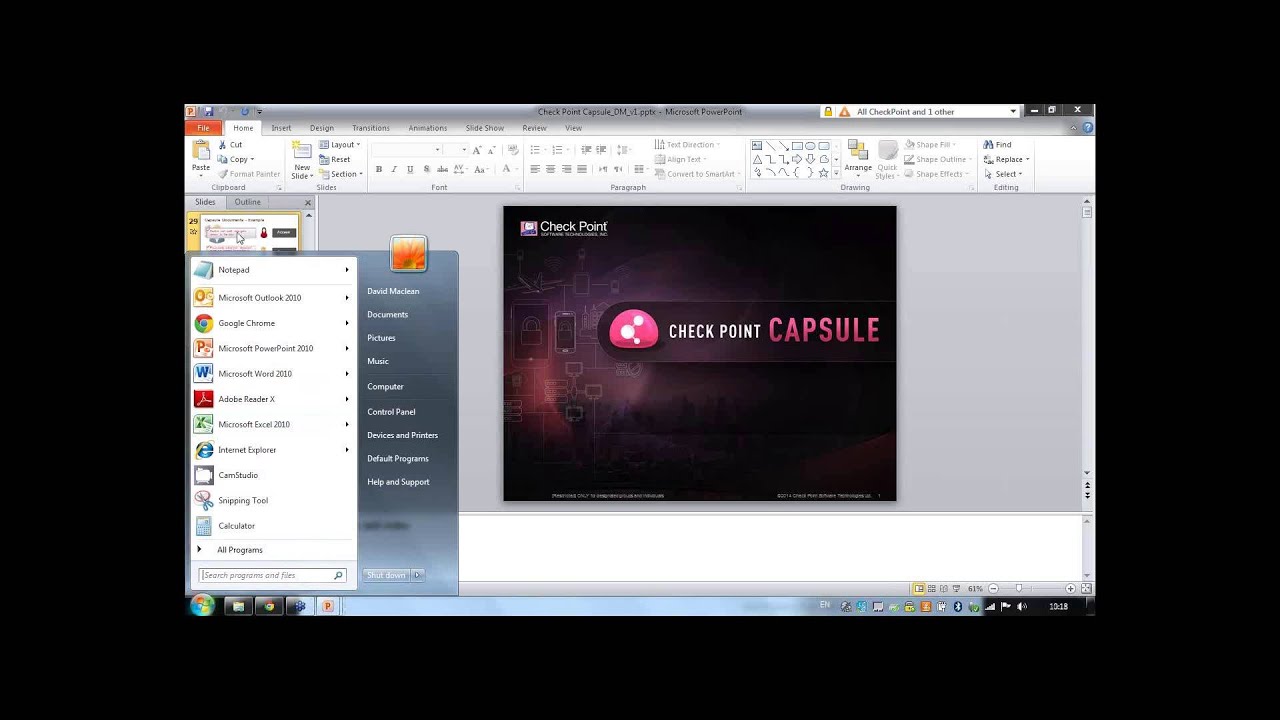Toggle Italic formatting

(x=394, y=169)
